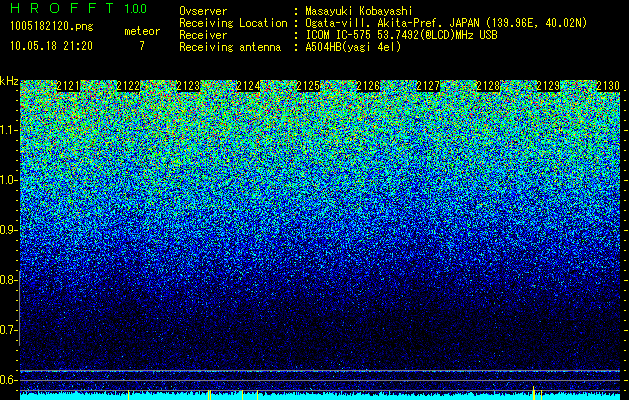Screen dimensions: 629x400
Task: Click the Ovserver label
Action: click(x=203, y=11)
